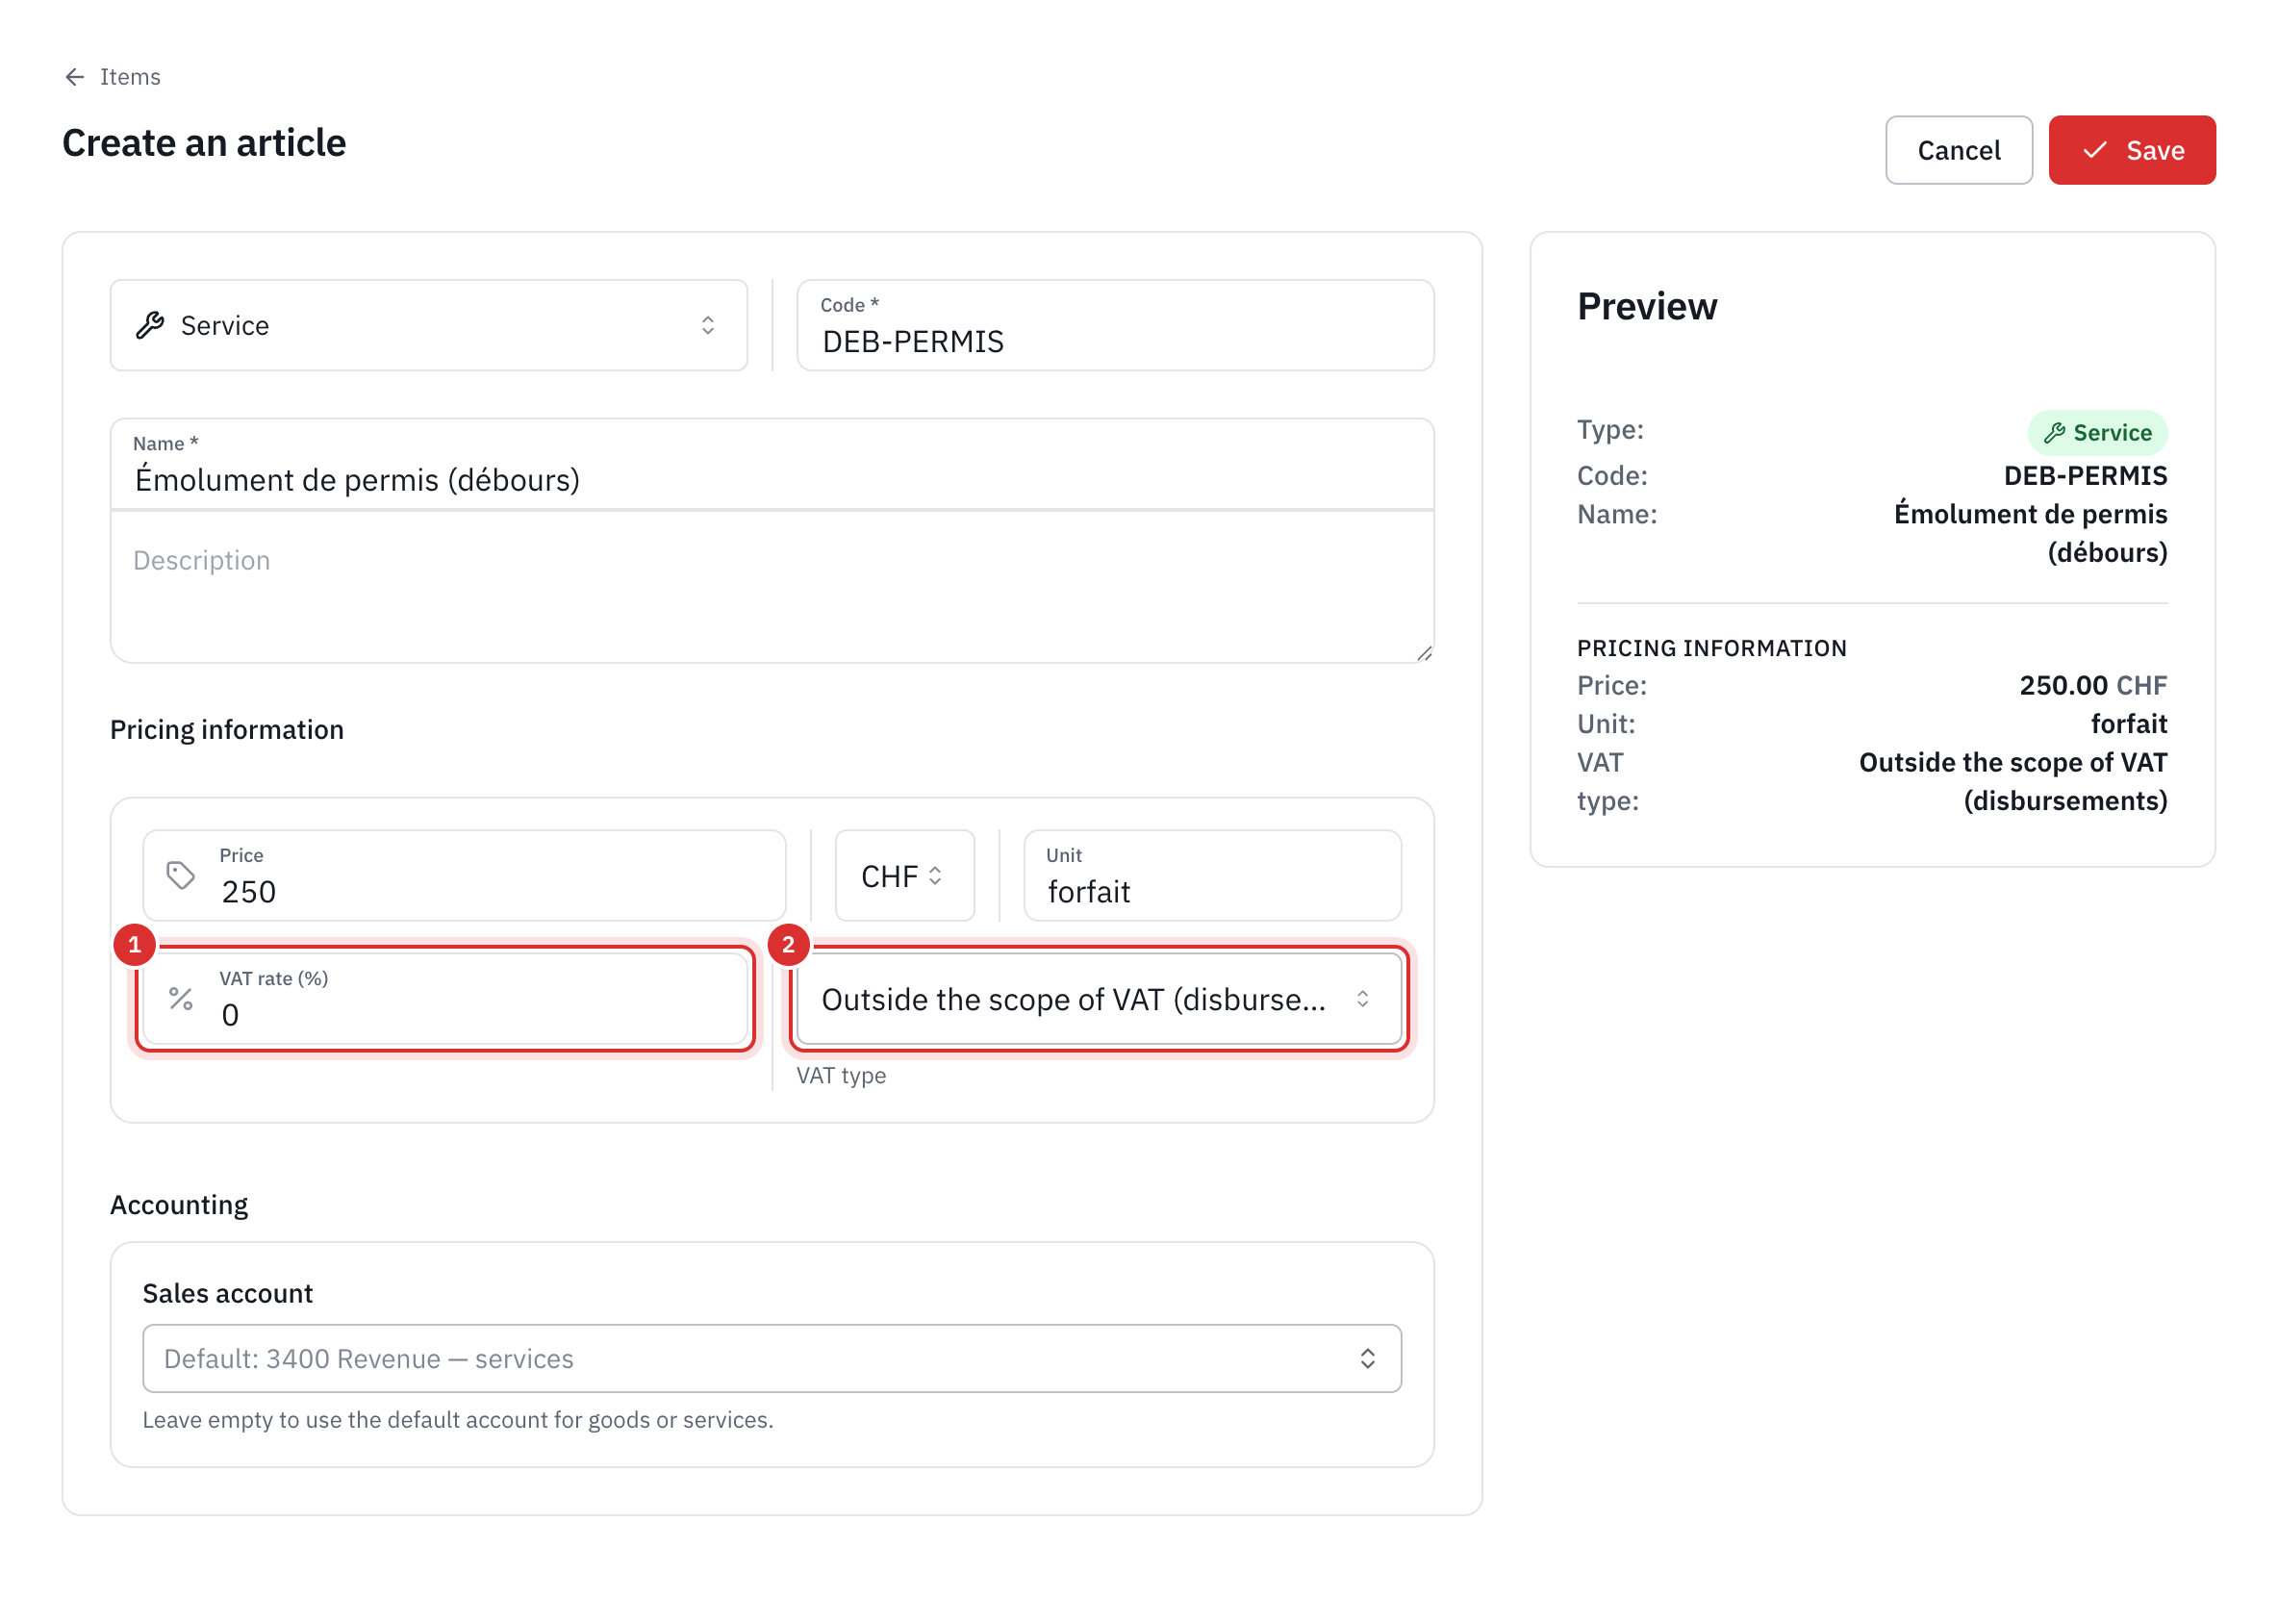2278x1624 pixels.
Task: Click the PRICING INFORMATION preview label
Action: pyautogui.click(x=1711, y=648)
